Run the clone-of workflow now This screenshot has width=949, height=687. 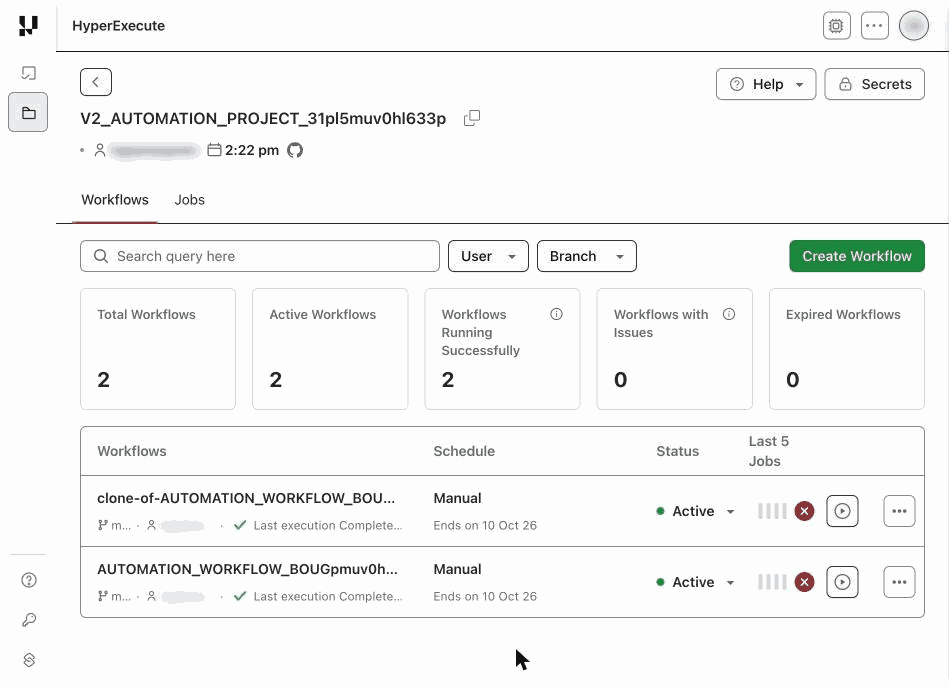[842, 511]
